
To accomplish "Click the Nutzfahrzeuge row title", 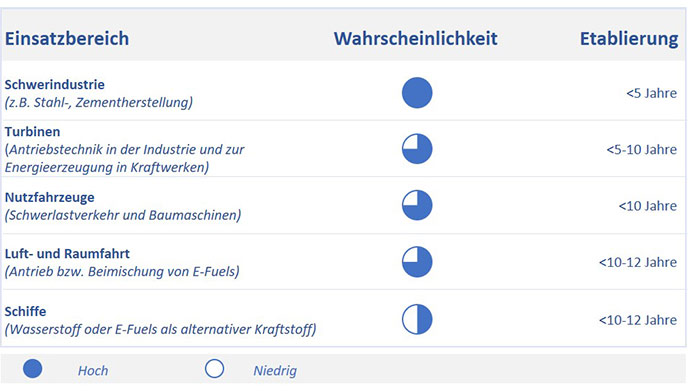I will pyautogui.click(x=50, y=198).
